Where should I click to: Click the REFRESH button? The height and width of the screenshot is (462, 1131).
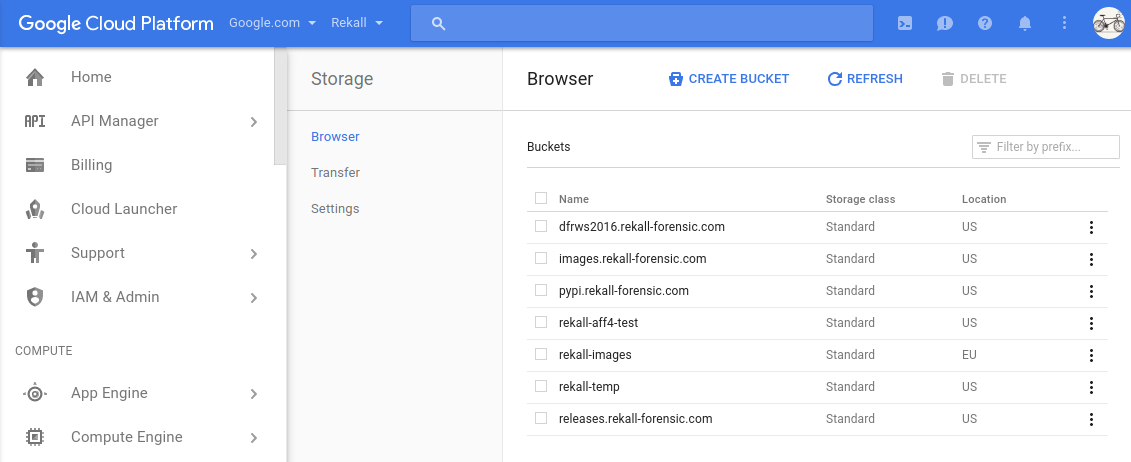point(865,79)
